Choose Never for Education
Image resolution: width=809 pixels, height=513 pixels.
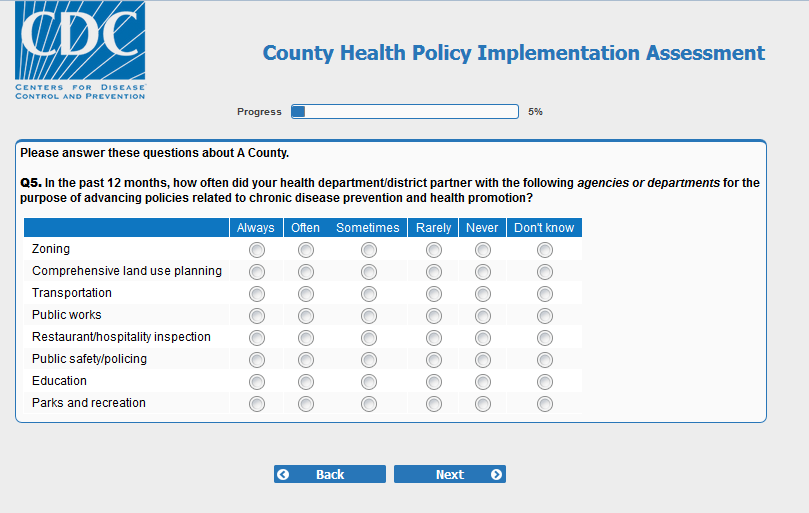tap(483, 382)
